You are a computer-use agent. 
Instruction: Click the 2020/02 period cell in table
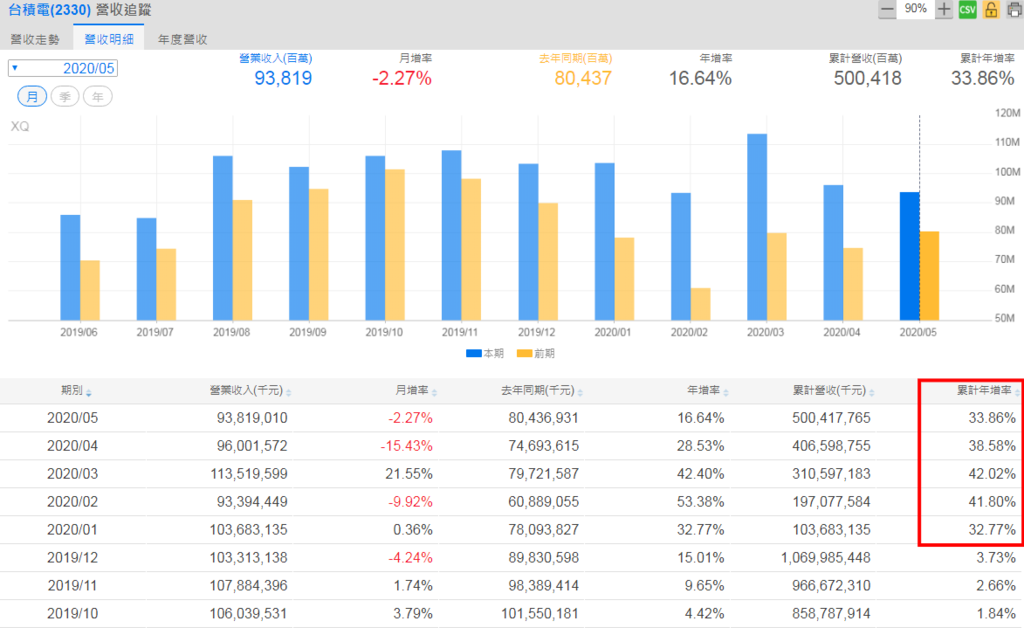tap(72, 502)
